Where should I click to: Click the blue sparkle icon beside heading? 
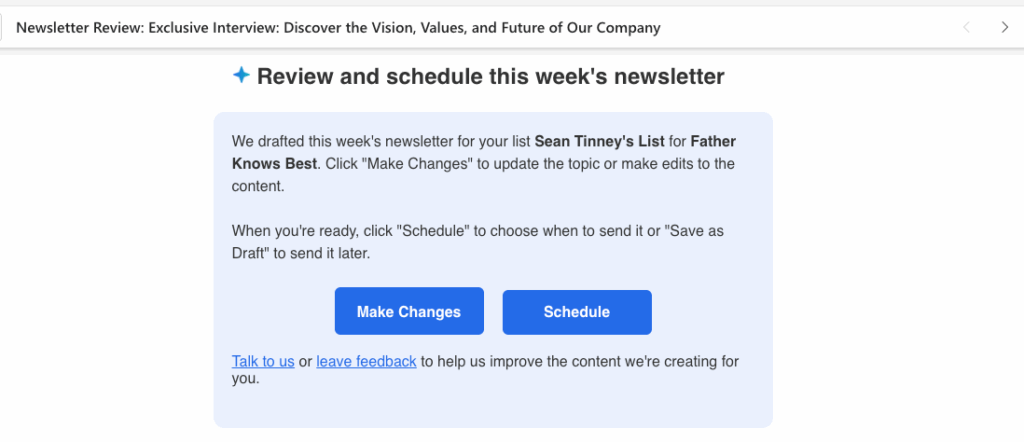(x=241, y=75)
